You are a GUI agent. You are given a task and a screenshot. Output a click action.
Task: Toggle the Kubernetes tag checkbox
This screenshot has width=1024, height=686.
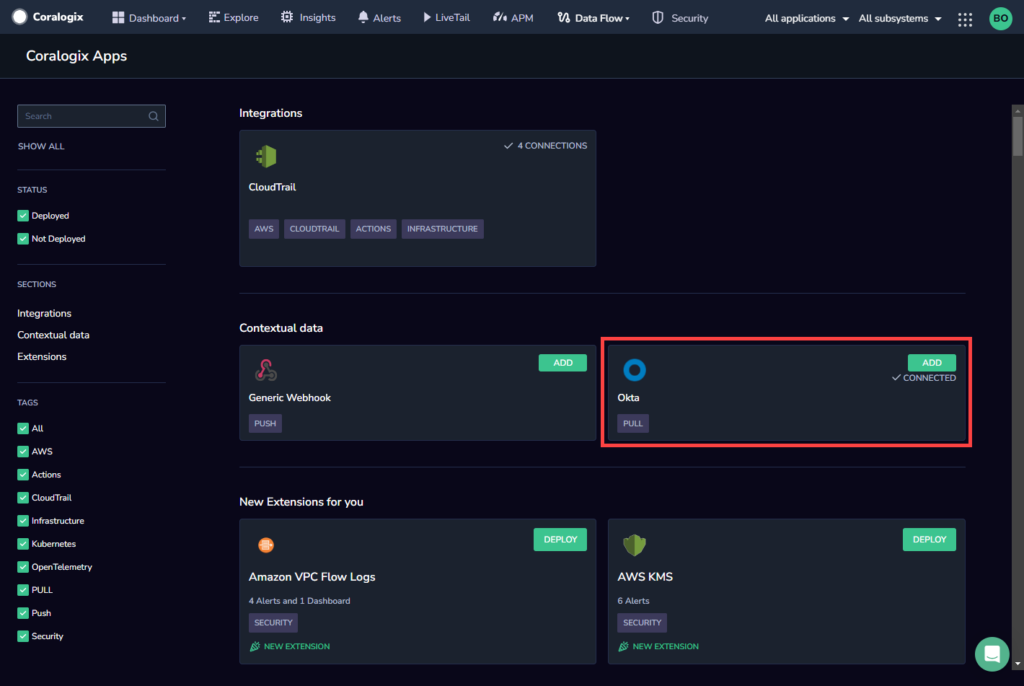23,544
